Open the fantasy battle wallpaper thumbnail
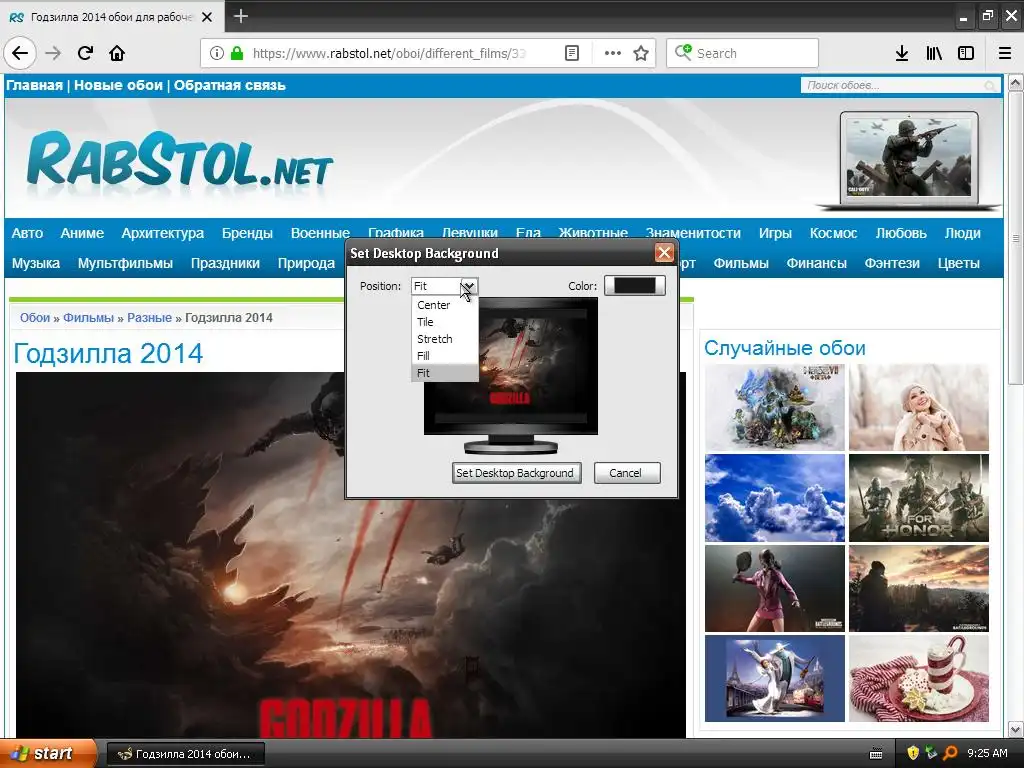 coord(775,408)
